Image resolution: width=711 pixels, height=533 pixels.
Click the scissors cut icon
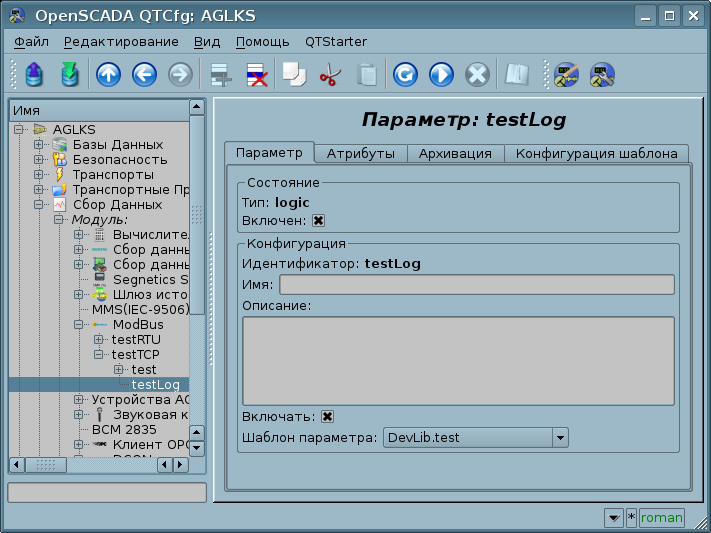coord(330,74)
